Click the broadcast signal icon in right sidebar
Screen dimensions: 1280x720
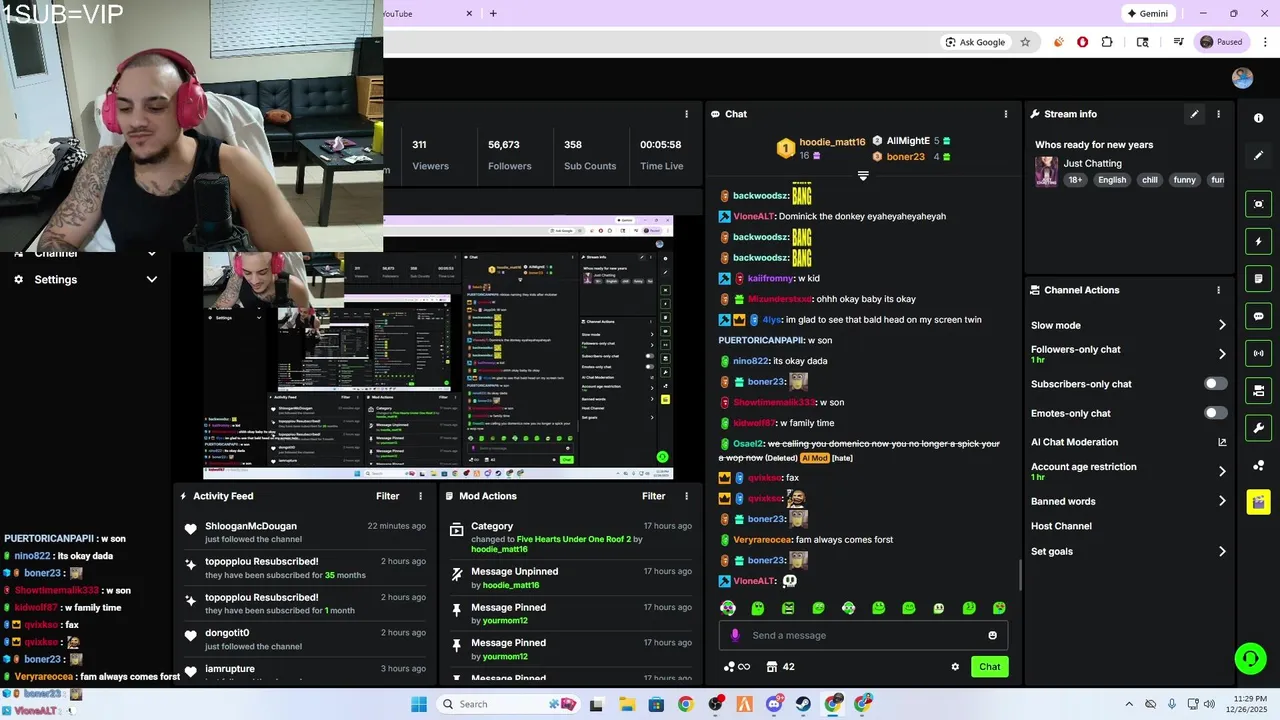pos(1258,353)
